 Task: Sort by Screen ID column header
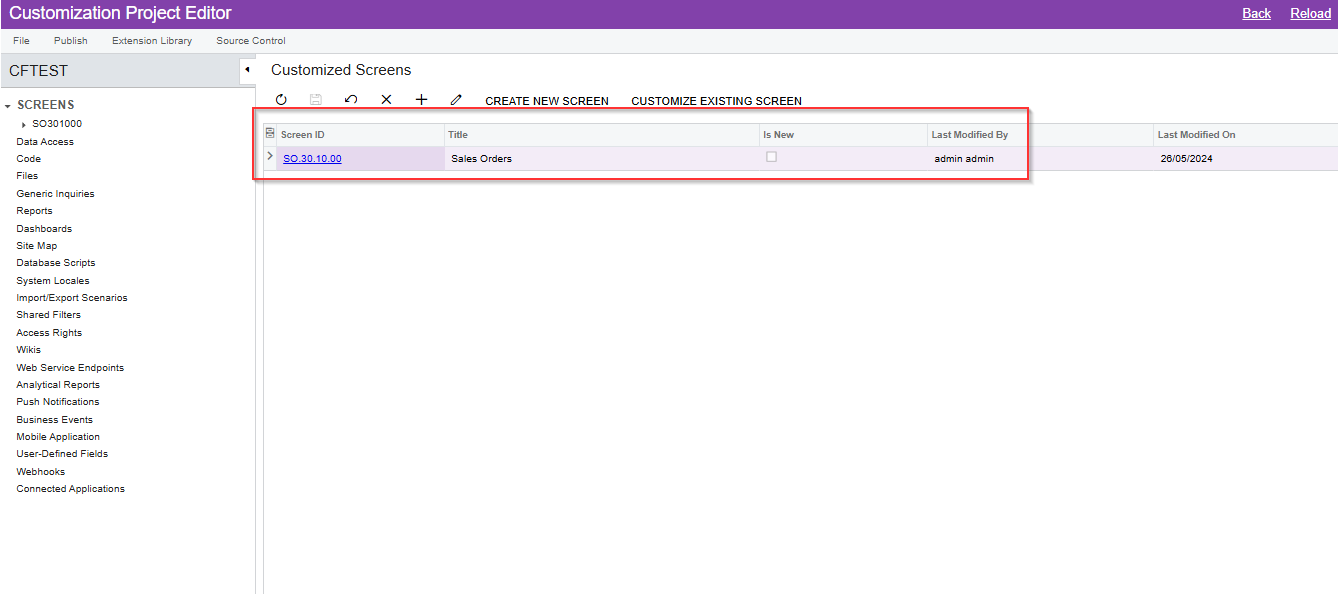pos(360,134)
